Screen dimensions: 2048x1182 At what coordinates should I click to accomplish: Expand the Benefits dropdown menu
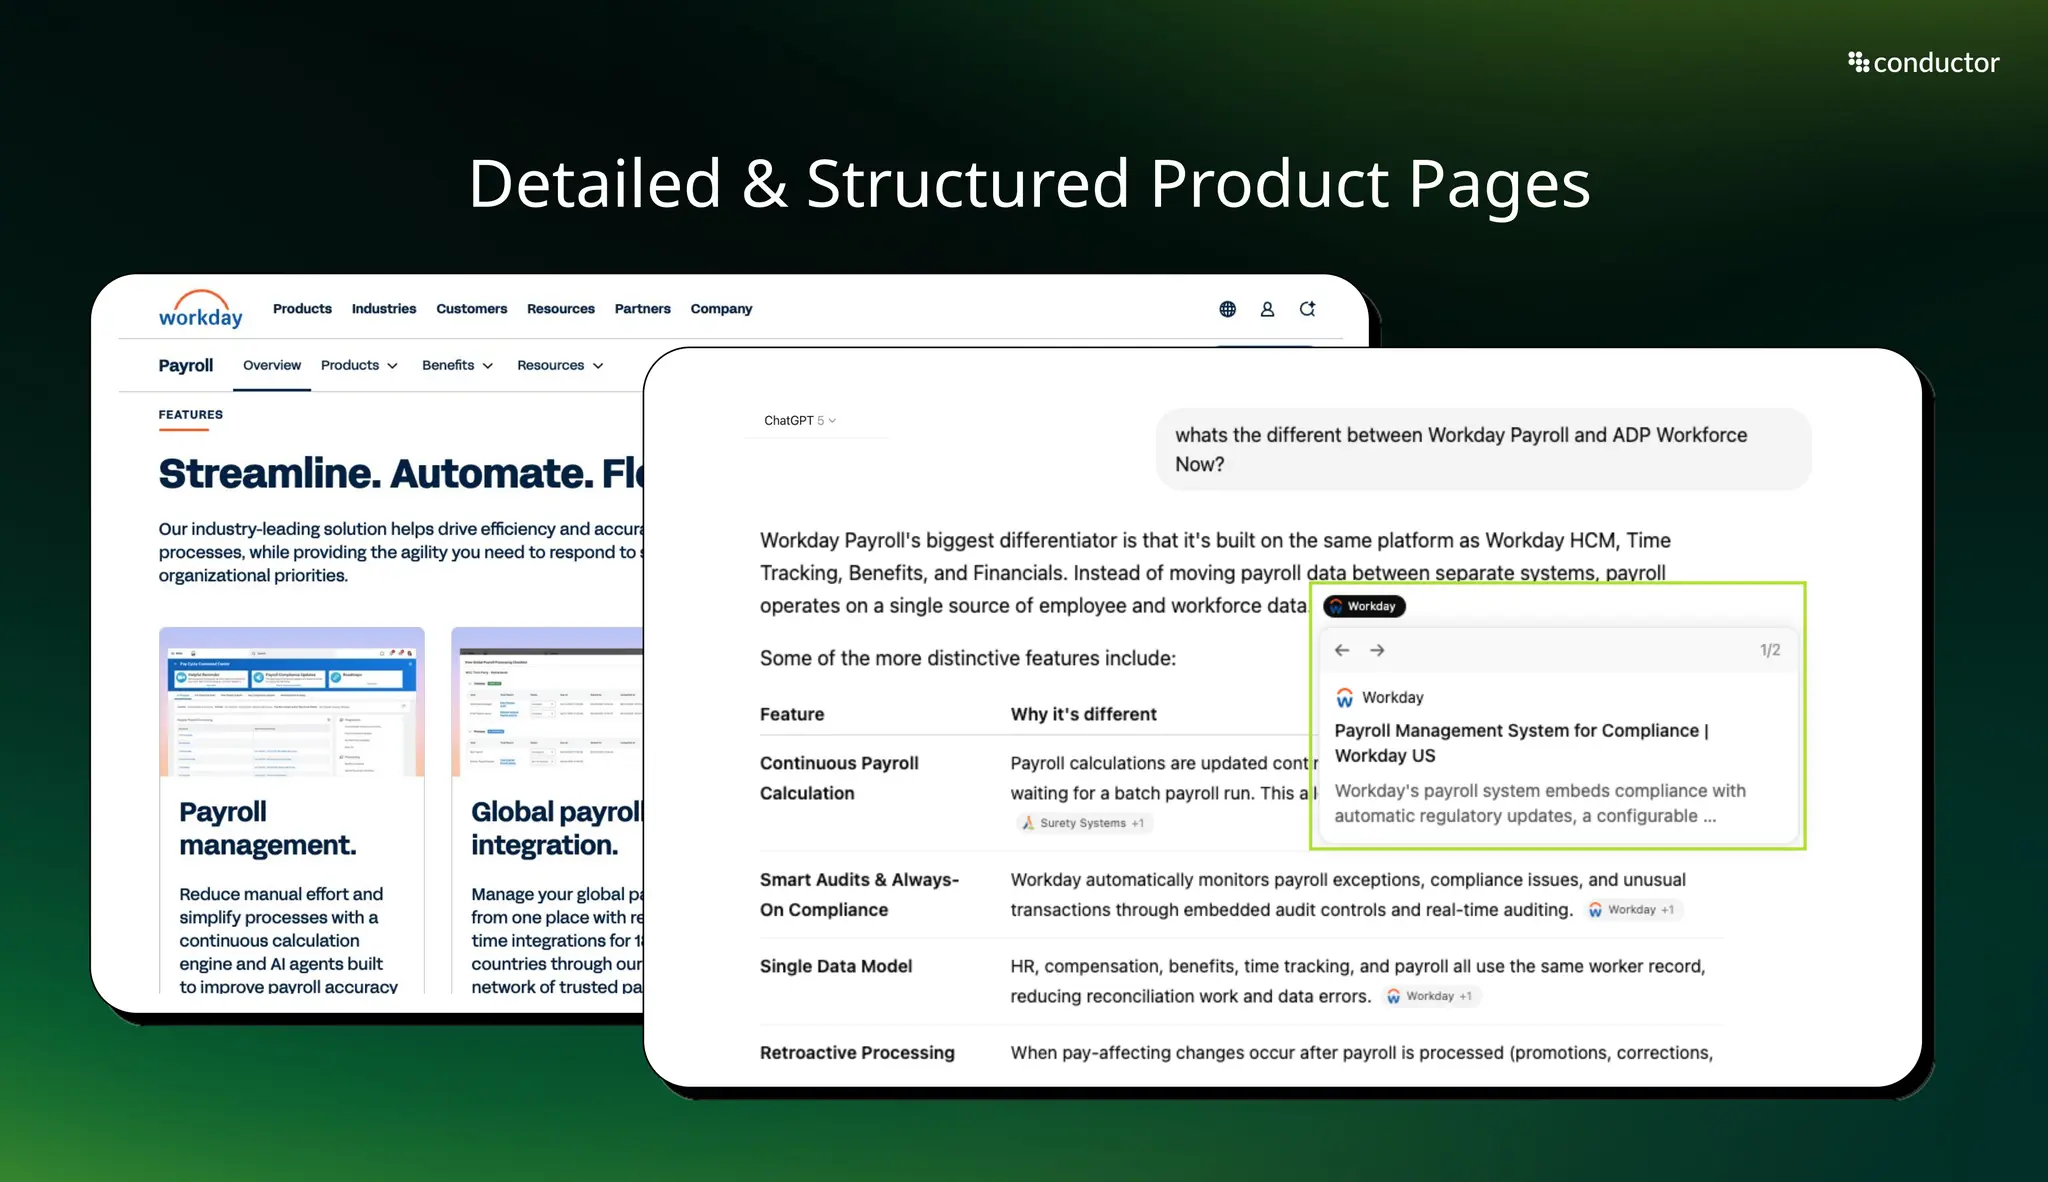pyautogui.click(x=457, y=365)
